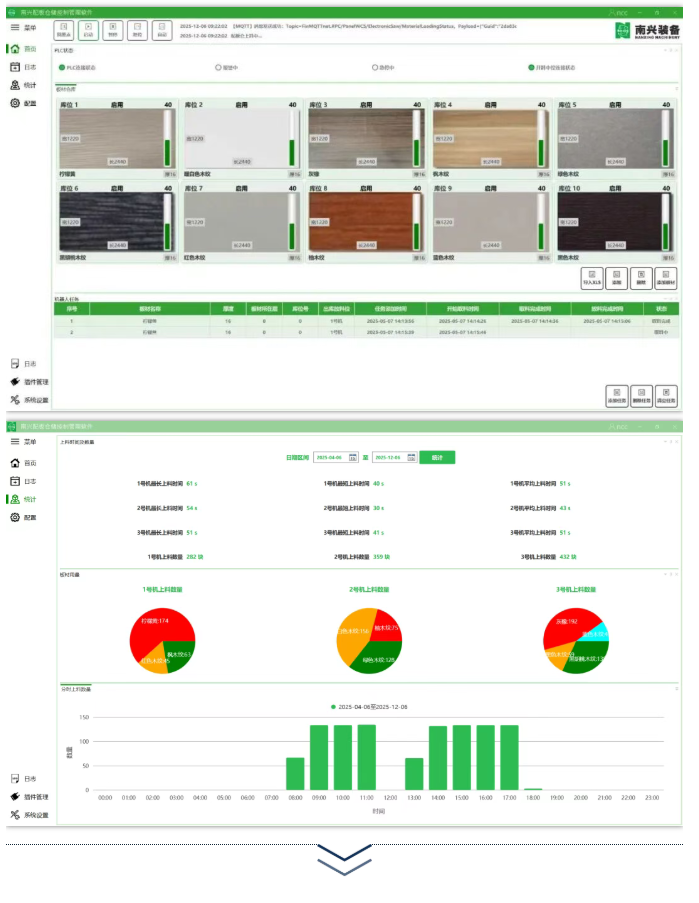Open 日志 in the upper window top sidebar
699x903 pixels.
point(15,66)
